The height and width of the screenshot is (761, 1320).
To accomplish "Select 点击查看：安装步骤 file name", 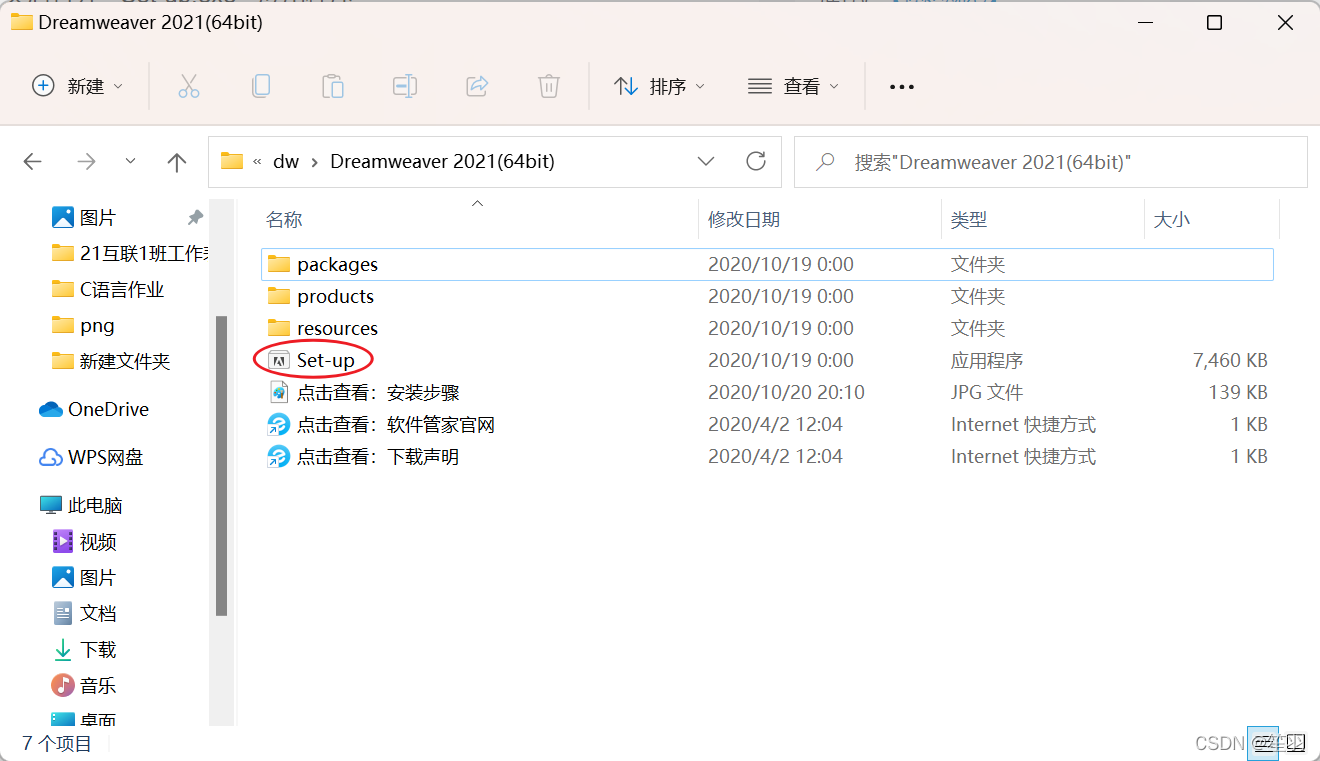I will (378, 392).
